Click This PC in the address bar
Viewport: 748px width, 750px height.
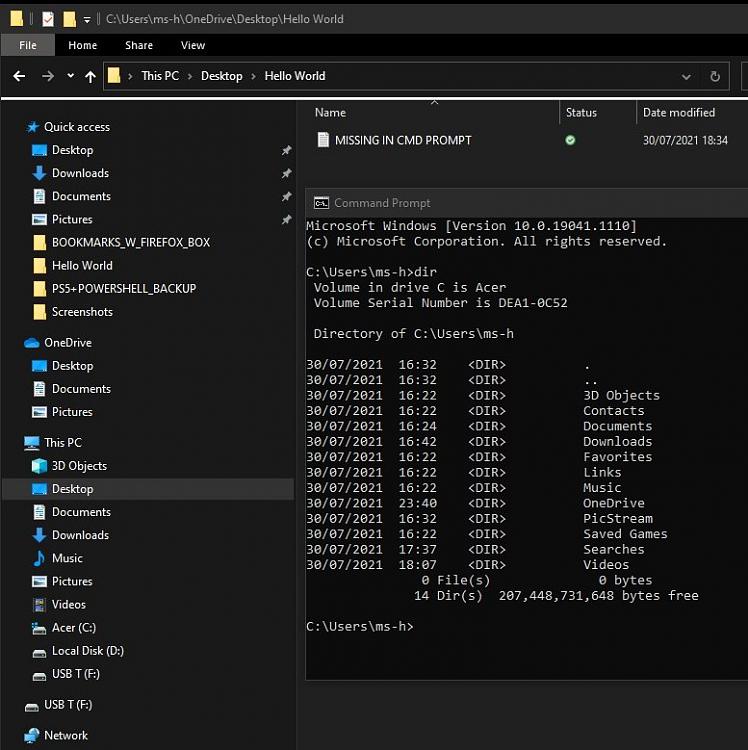click(160, 76)
